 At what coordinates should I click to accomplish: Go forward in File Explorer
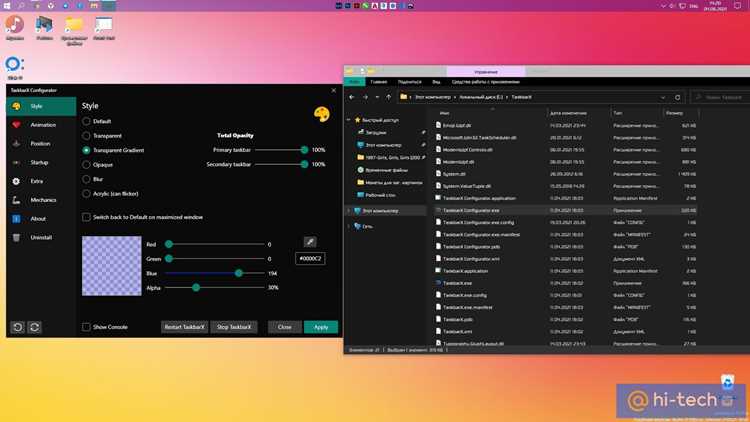(x=365, y=97)
